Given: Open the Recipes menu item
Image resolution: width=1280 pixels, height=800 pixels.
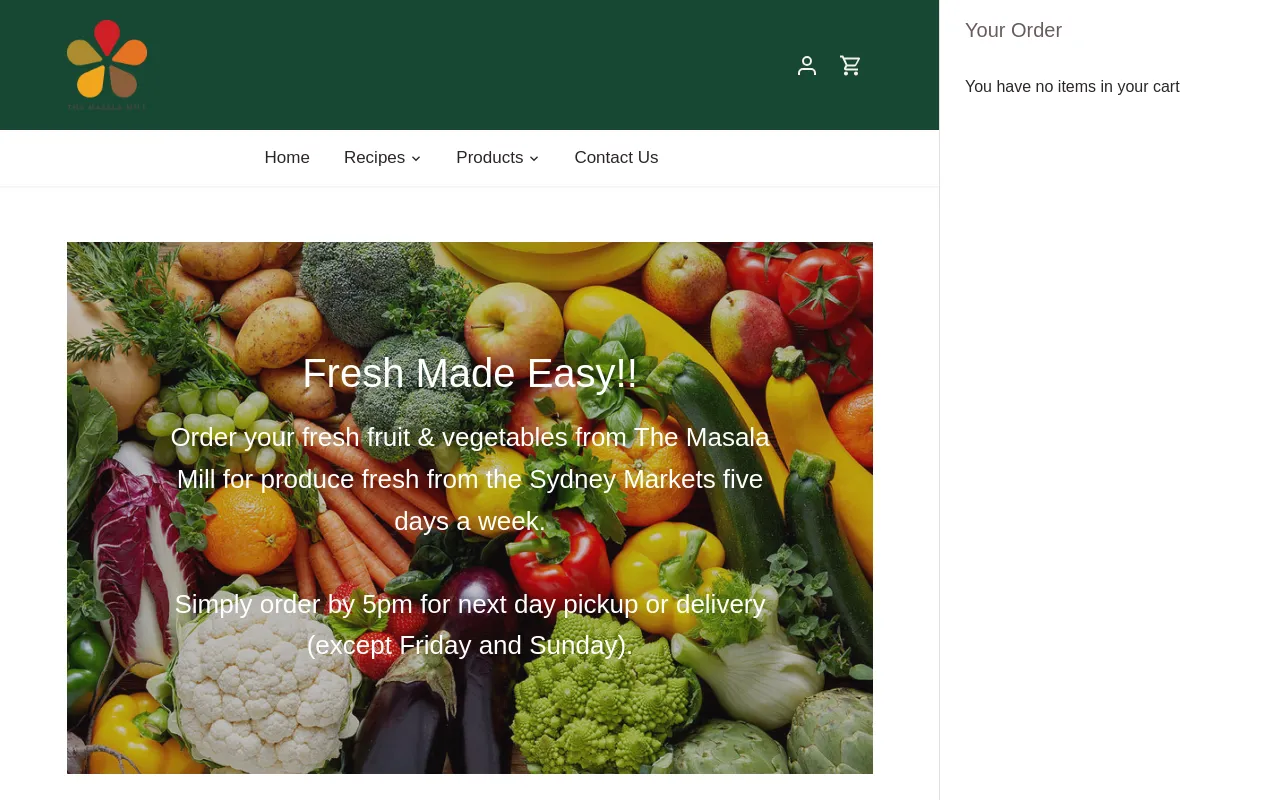Looking at the screenshot, I should click(374, 158).
